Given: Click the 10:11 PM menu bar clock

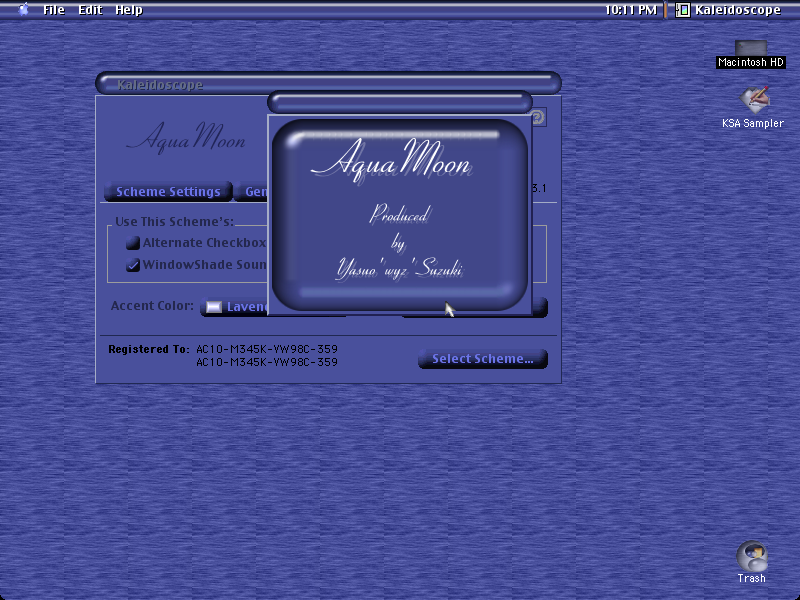Looking at the screenshot, I should pos(631,10).
